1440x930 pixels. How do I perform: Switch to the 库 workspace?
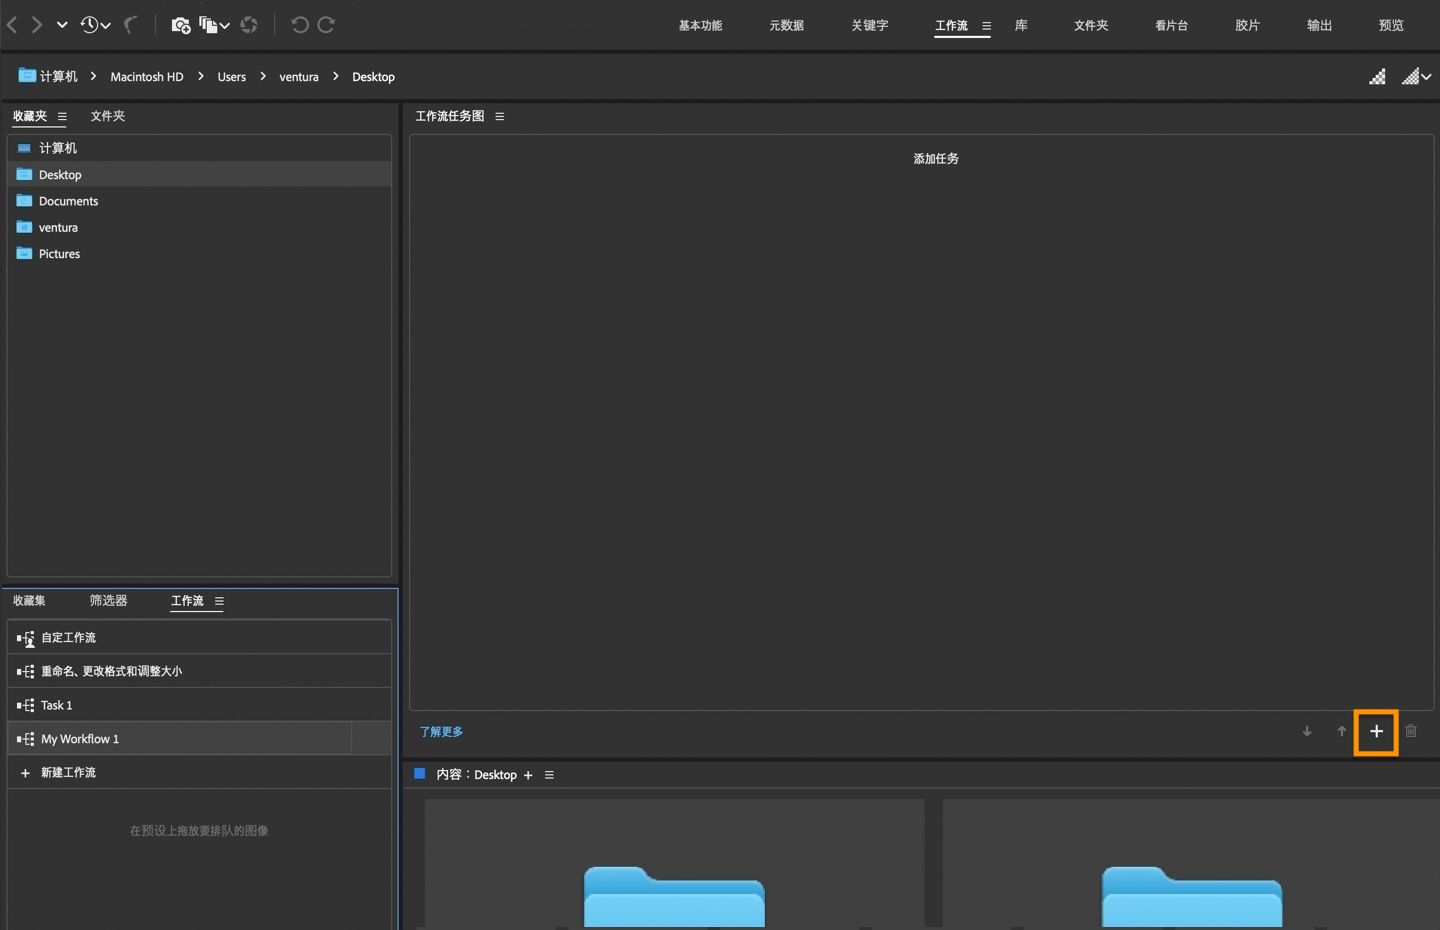(x=1021, y=26)
